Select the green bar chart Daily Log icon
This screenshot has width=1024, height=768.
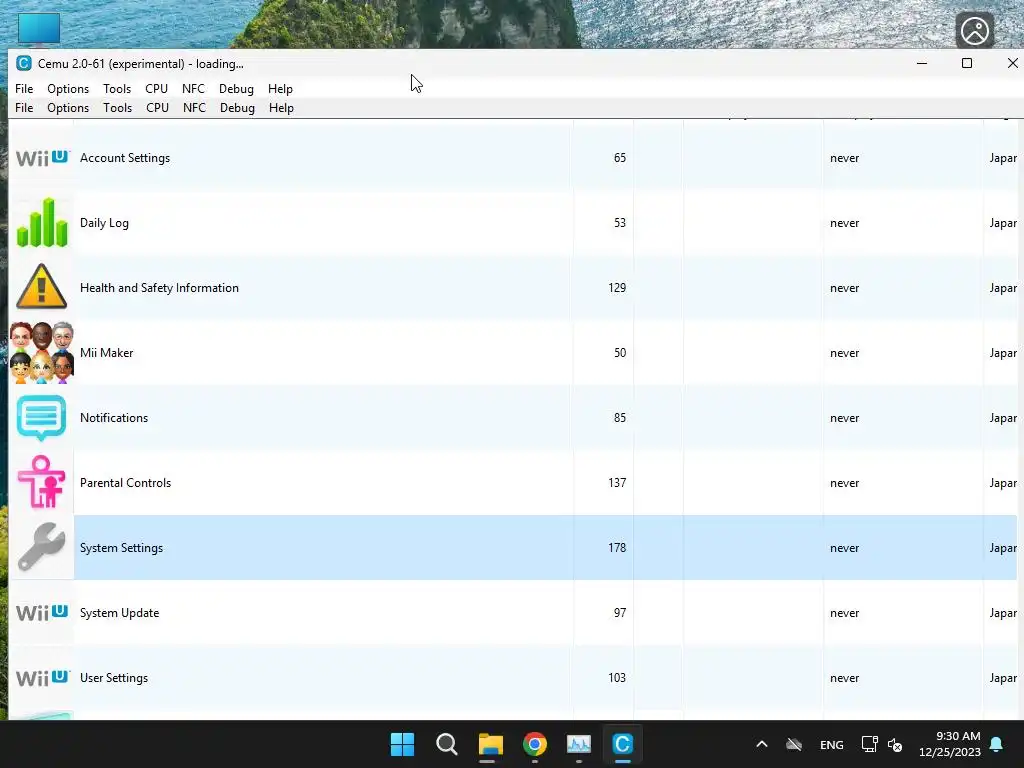coord(42,223)
